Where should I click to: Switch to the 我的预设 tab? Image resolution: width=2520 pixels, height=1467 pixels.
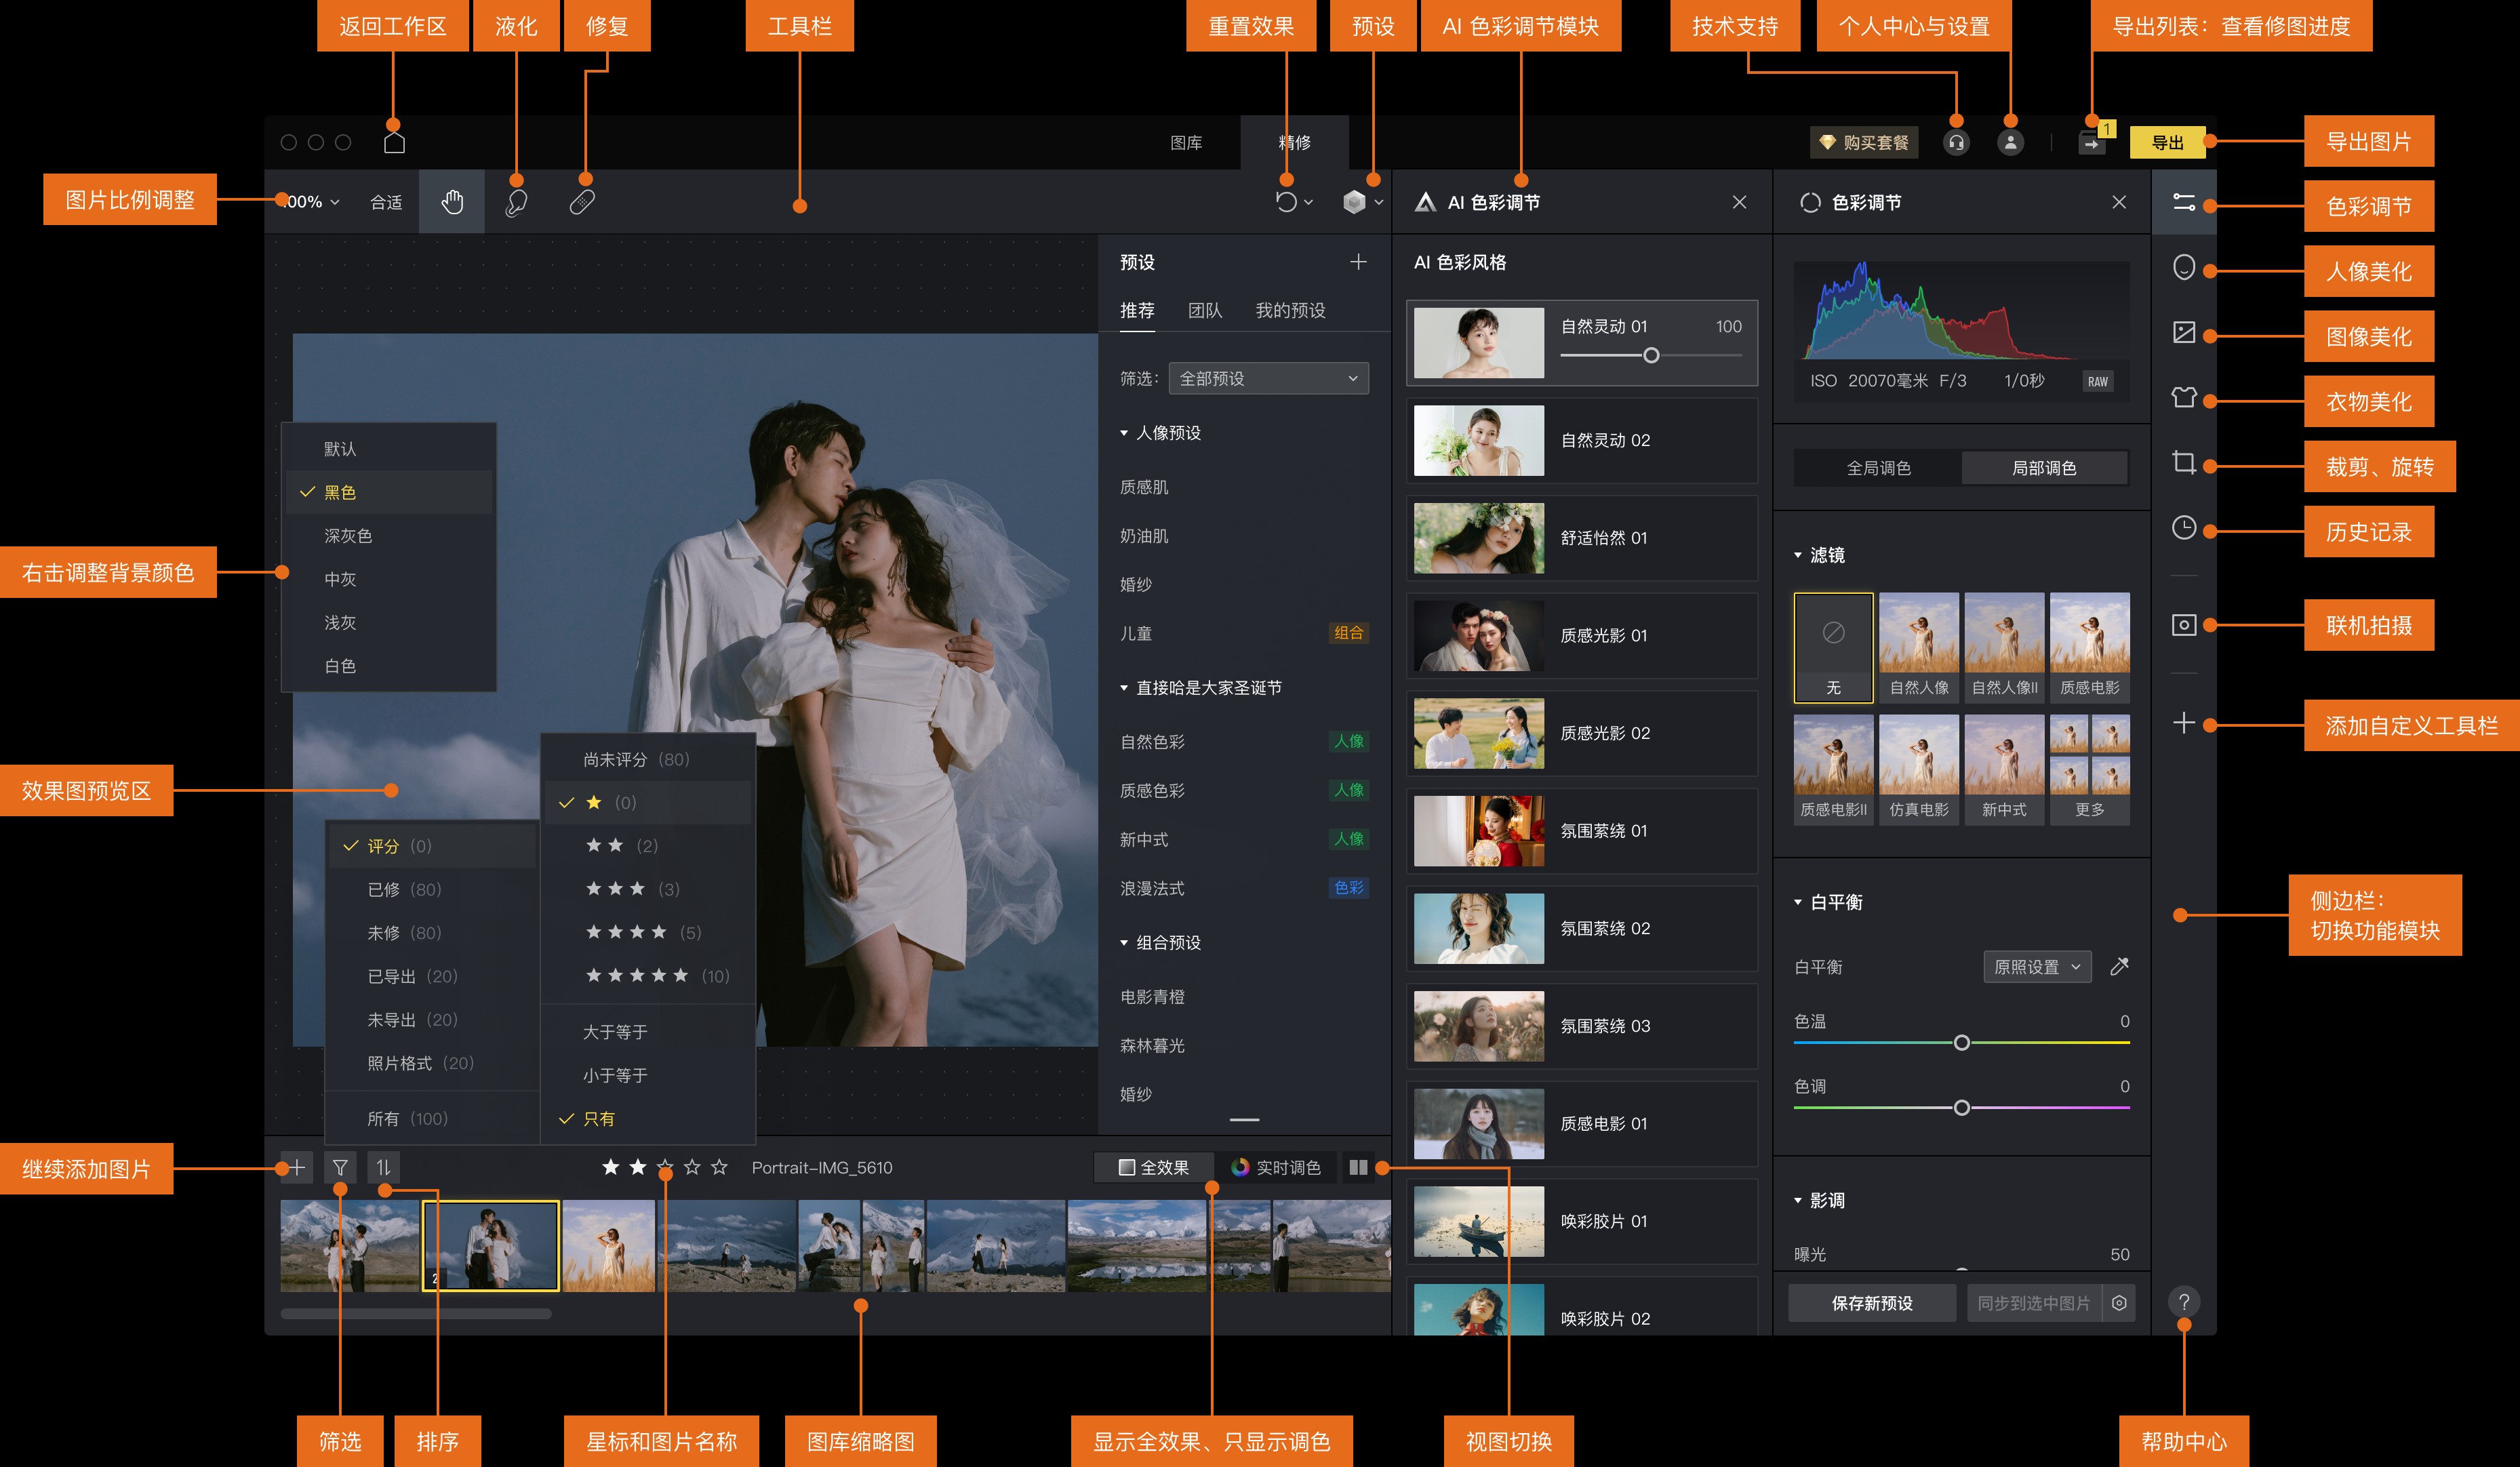point(1290,311)
